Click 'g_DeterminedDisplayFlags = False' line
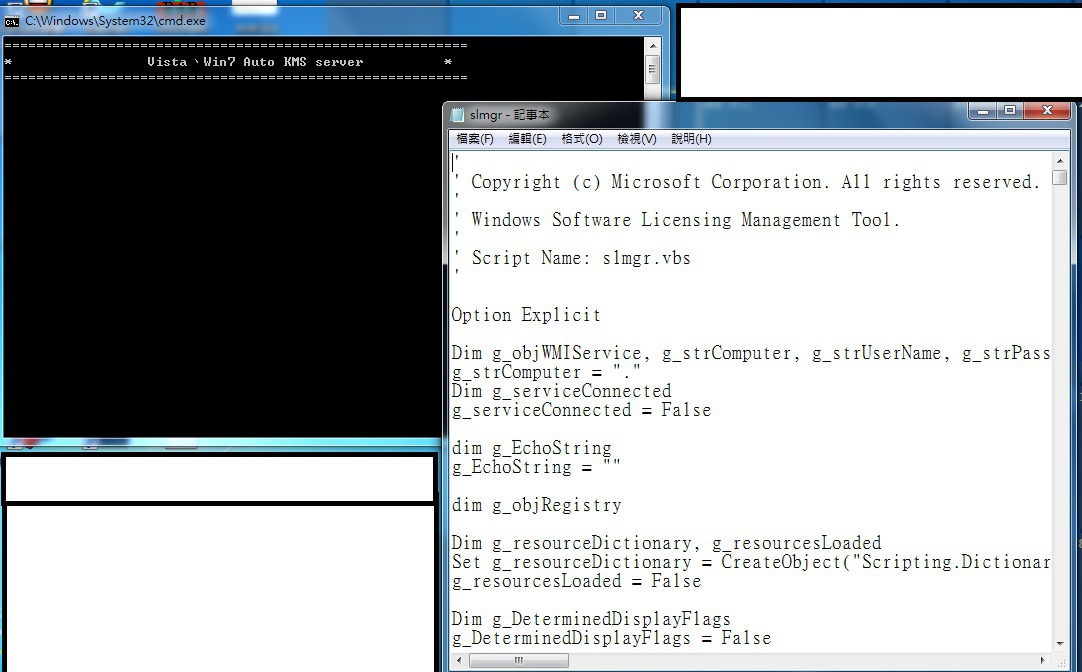 coord(611,638)
